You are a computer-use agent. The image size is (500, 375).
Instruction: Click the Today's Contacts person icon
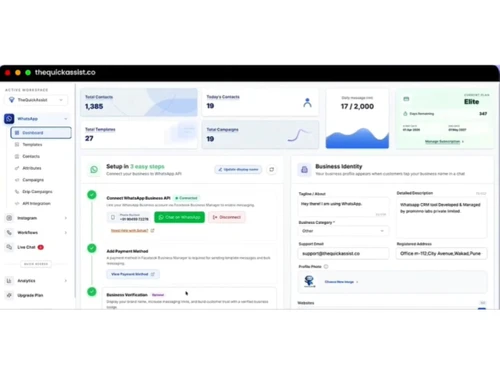pyautogui.click(x=307, y=103)
